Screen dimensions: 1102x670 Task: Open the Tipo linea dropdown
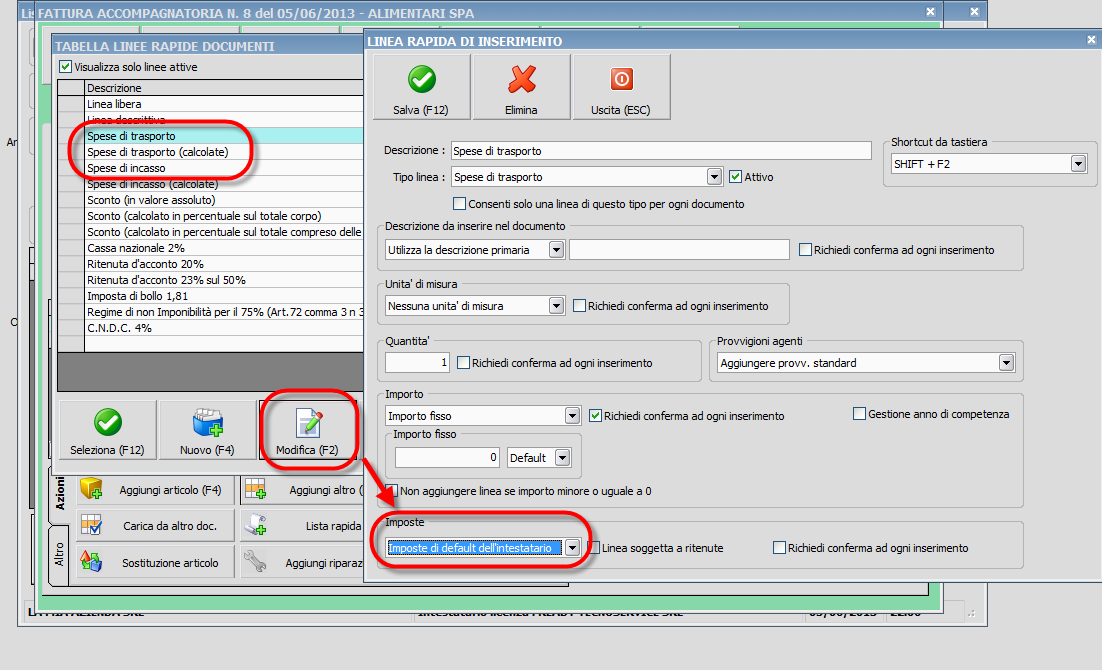(714, 176)
